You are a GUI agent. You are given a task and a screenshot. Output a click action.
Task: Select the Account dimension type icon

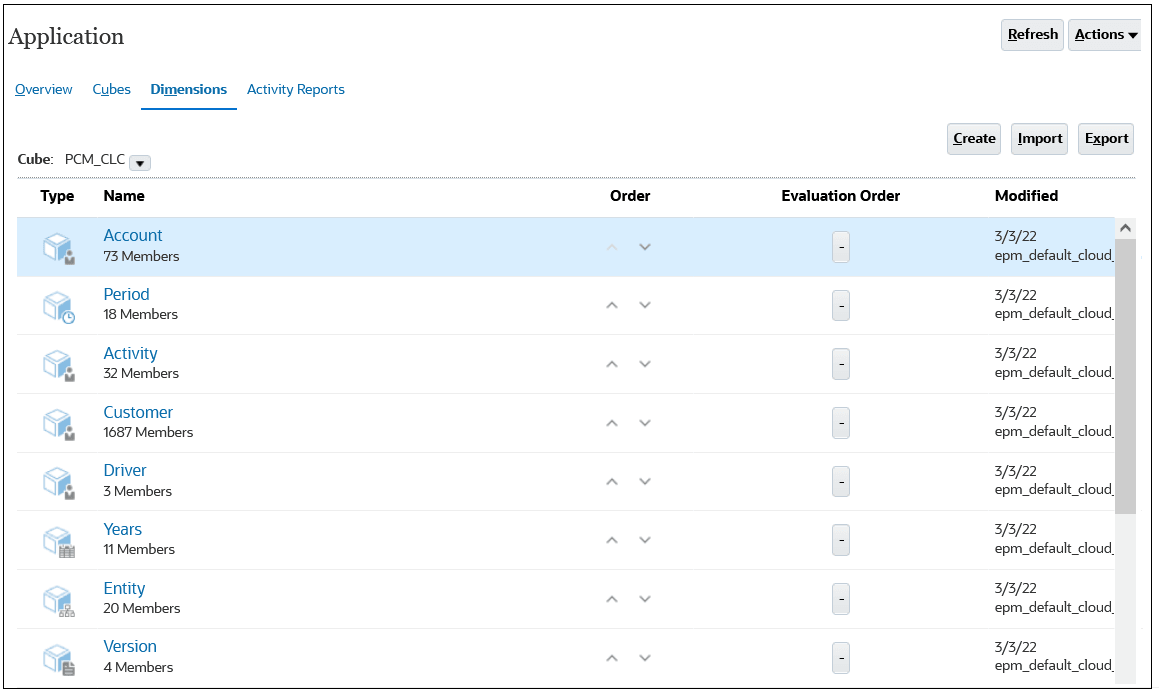(57, 247)
